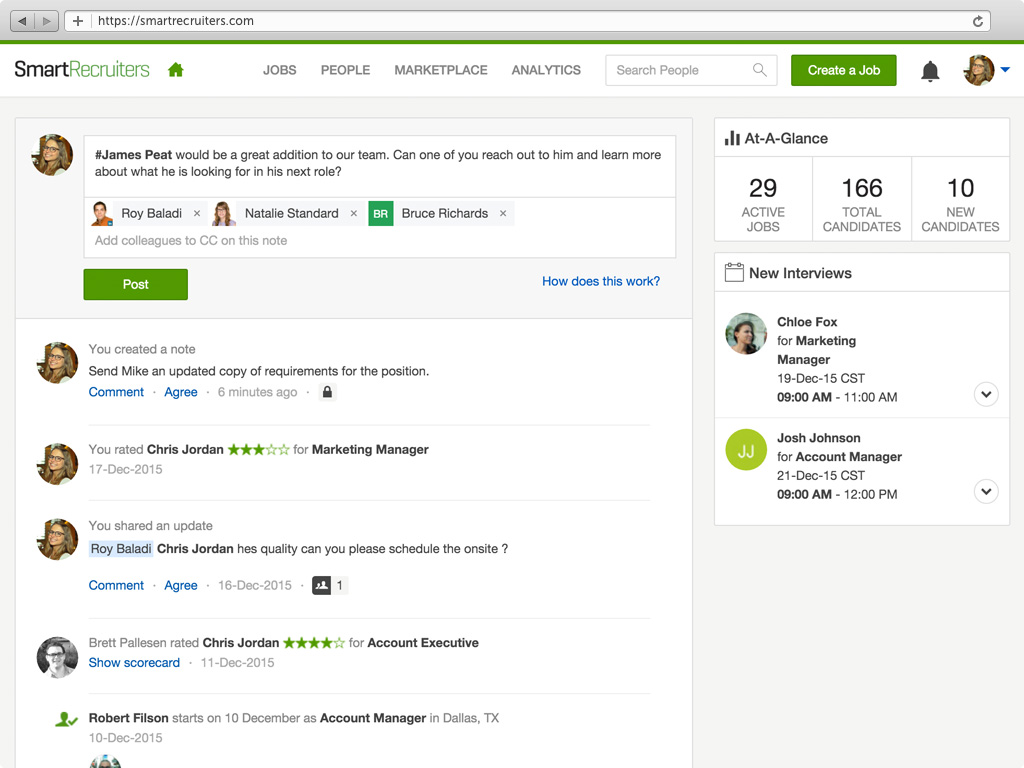Open the Analytics menu
The image size is (1024, 768).
pos(546,70)
